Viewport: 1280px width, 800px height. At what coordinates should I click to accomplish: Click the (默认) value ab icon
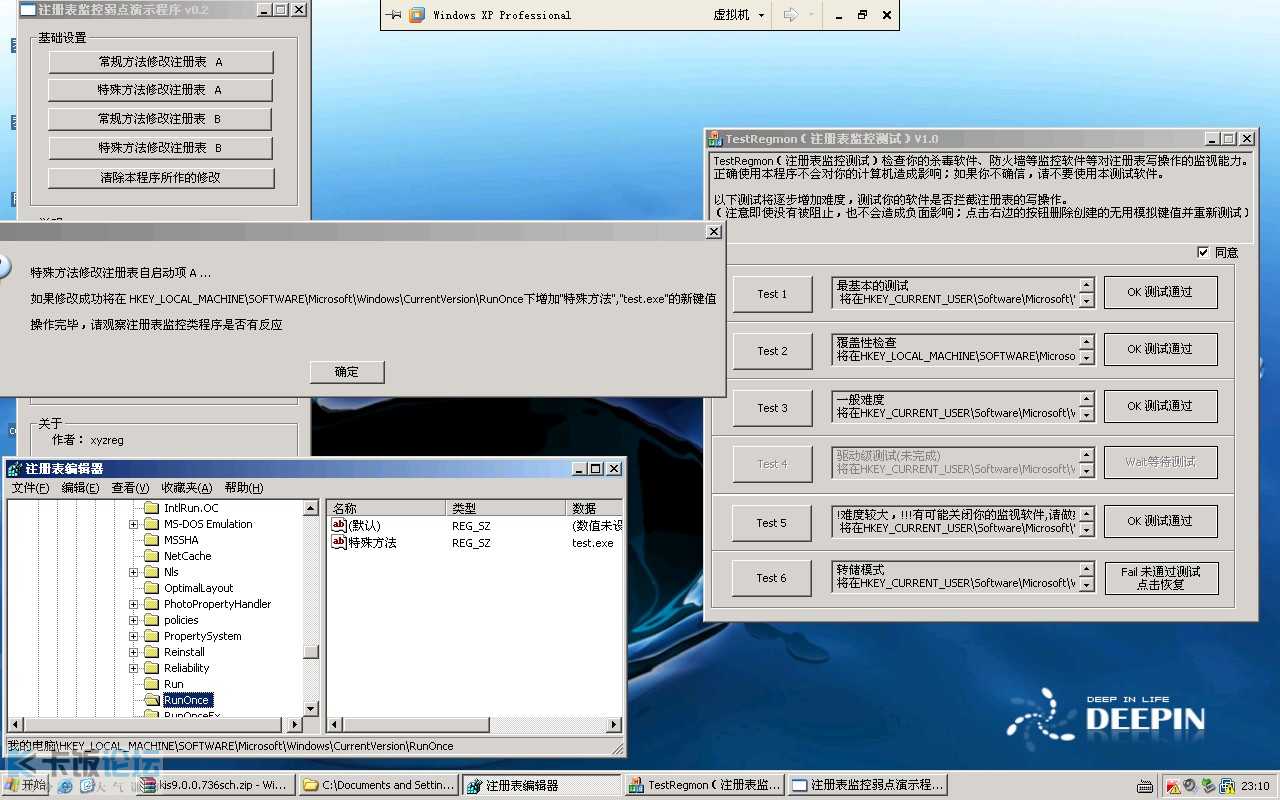point(338,526)
